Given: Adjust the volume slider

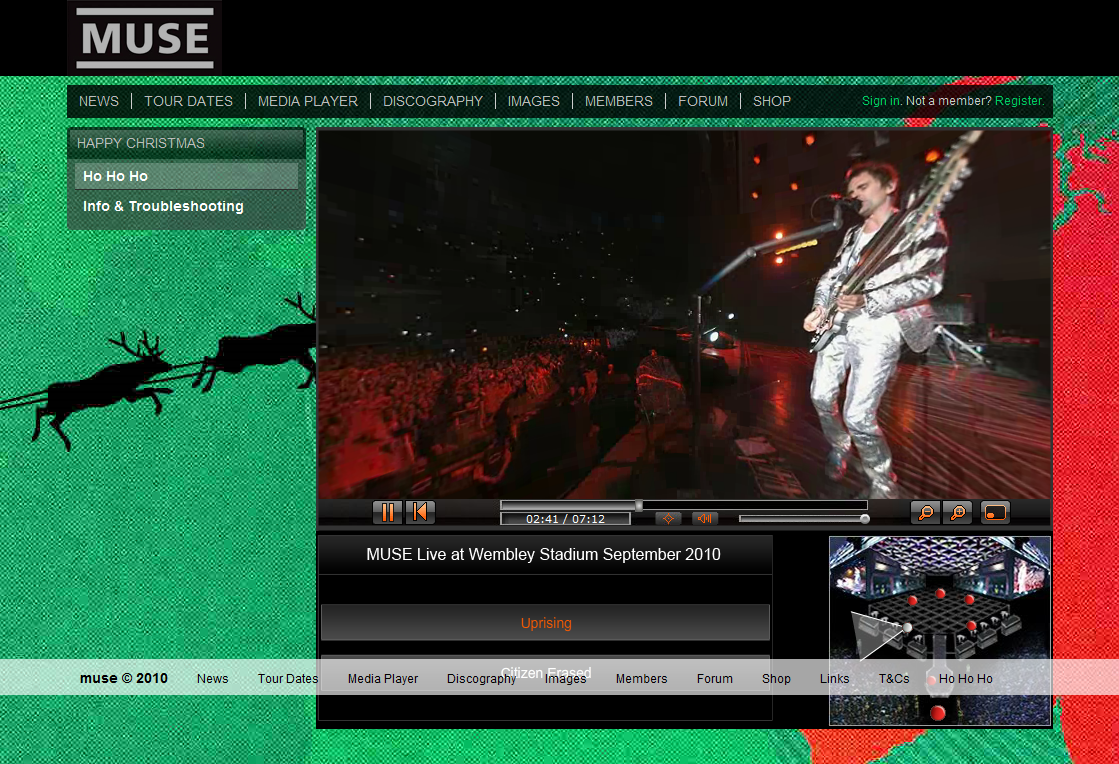Looking at the screenshot, I should (x=804, y=519).
